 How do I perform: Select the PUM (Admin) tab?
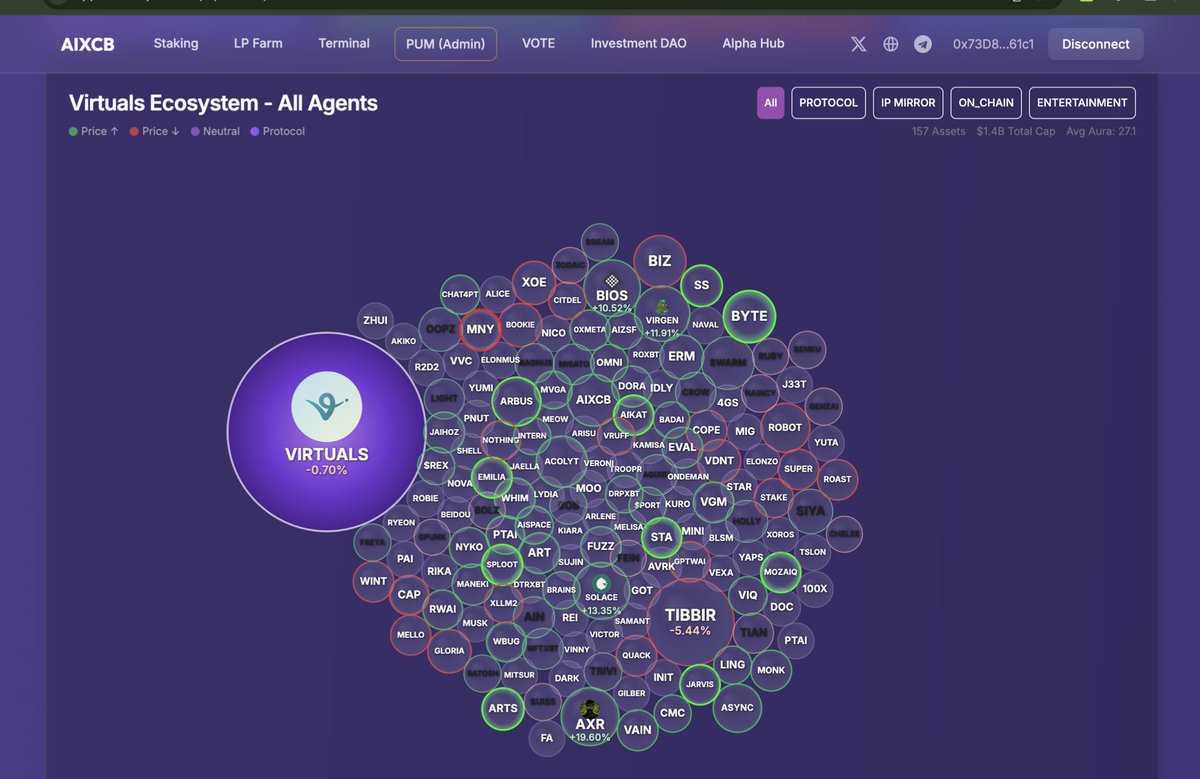(x=445, y=44)
